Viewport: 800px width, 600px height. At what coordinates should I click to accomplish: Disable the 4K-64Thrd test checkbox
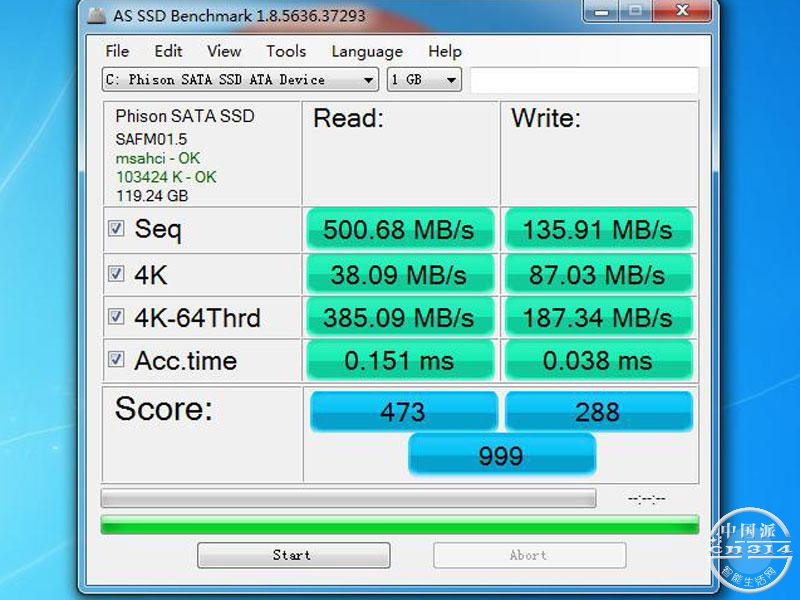point(116,317)
